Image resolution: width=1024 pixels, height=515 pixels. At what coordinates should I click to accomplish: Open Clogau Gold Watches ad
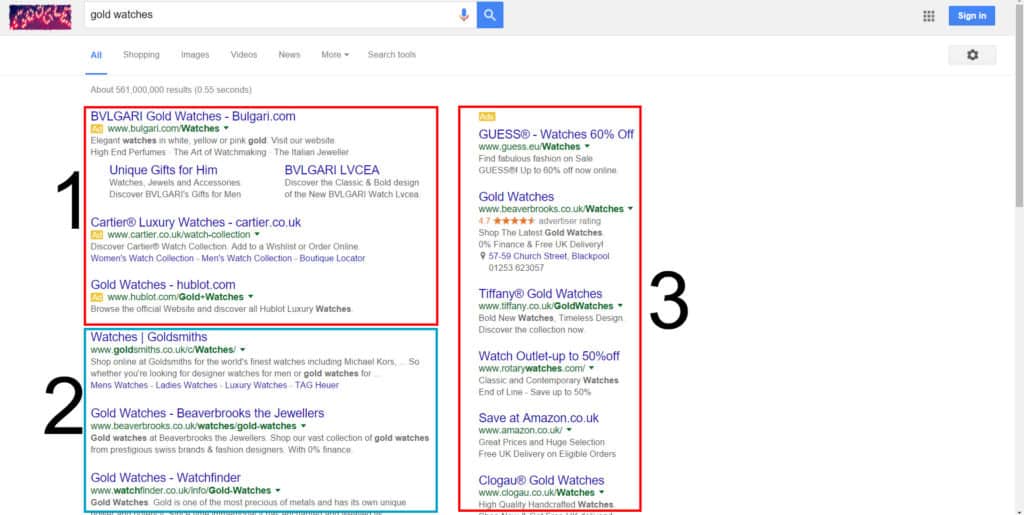(x=541, y=480)
